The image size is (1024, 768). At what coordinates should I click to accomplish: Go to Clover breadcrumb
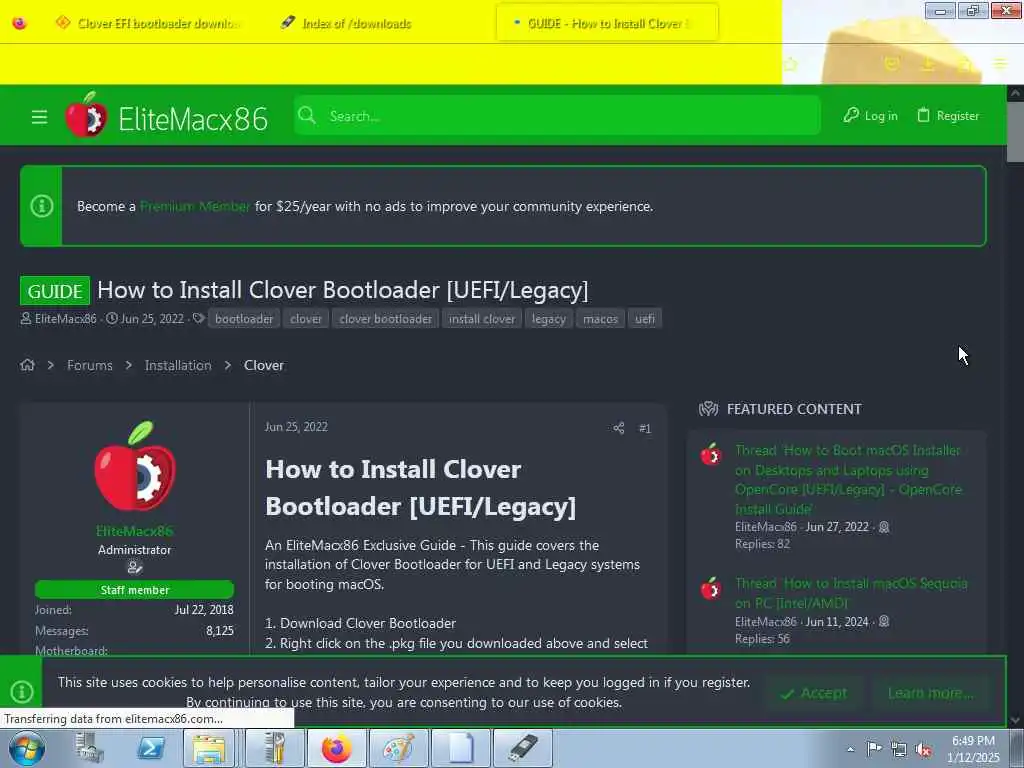[x=264, y=365]
